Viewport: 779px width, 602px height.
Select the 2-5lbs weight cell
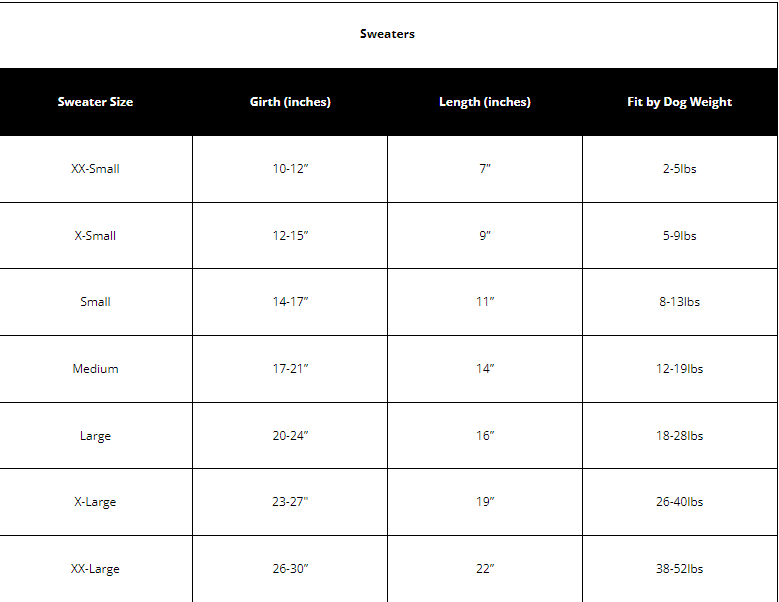pyautogui.click(x=680, y=169)
